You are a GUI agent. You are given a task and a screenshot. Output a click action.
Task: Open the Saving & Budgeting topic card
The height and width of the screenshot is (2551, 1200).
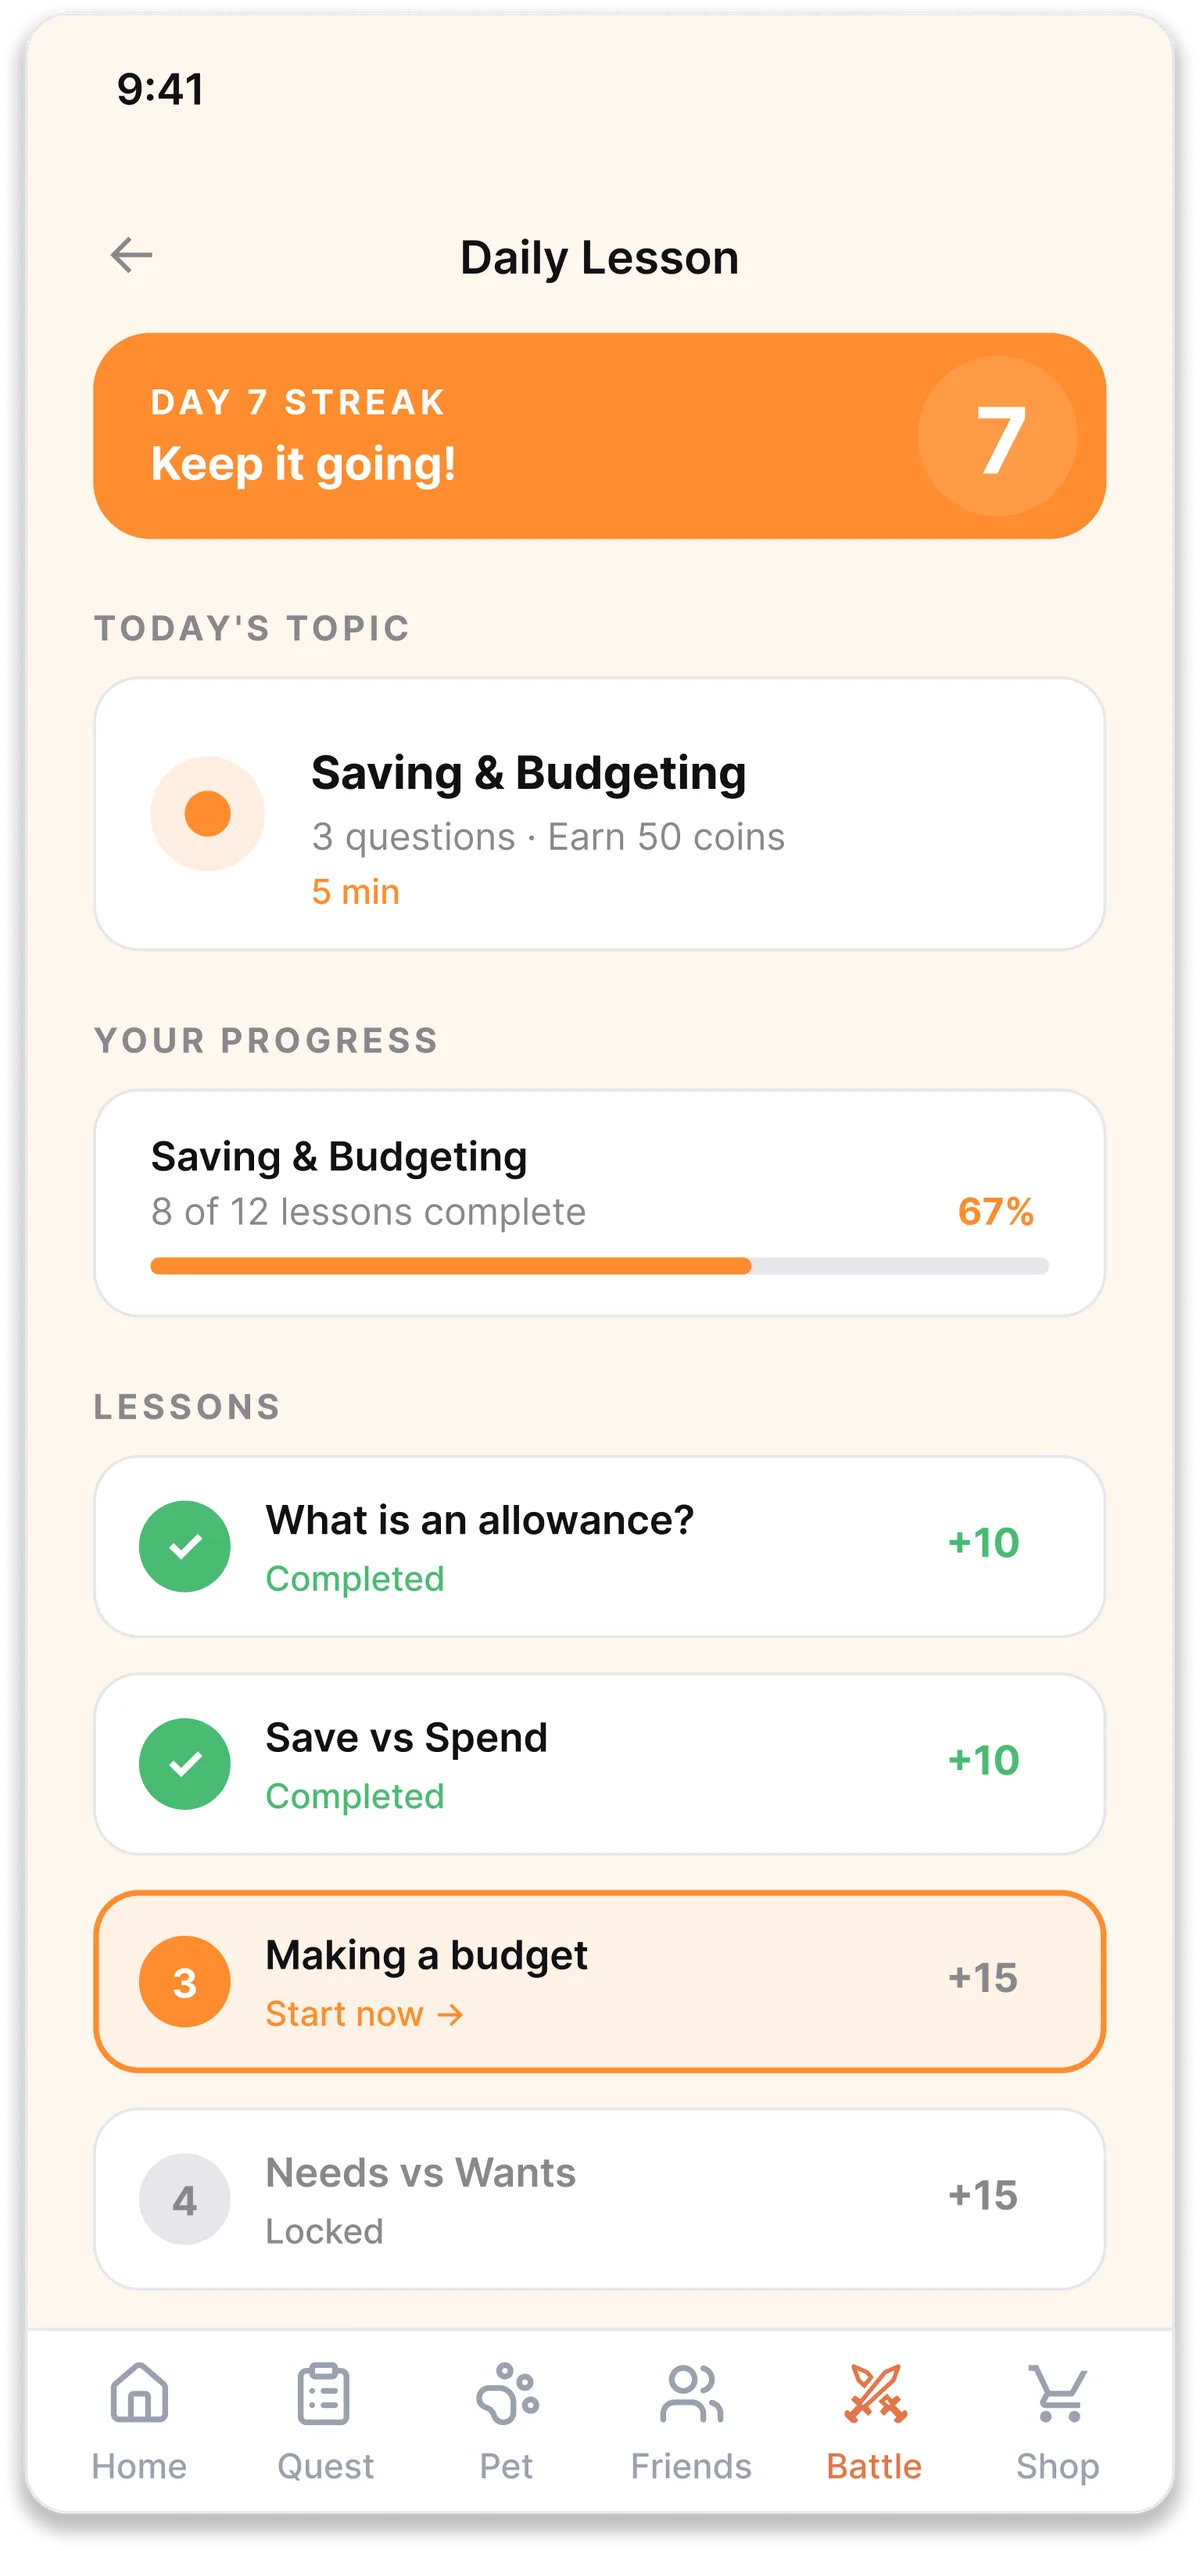click(600, 814)
